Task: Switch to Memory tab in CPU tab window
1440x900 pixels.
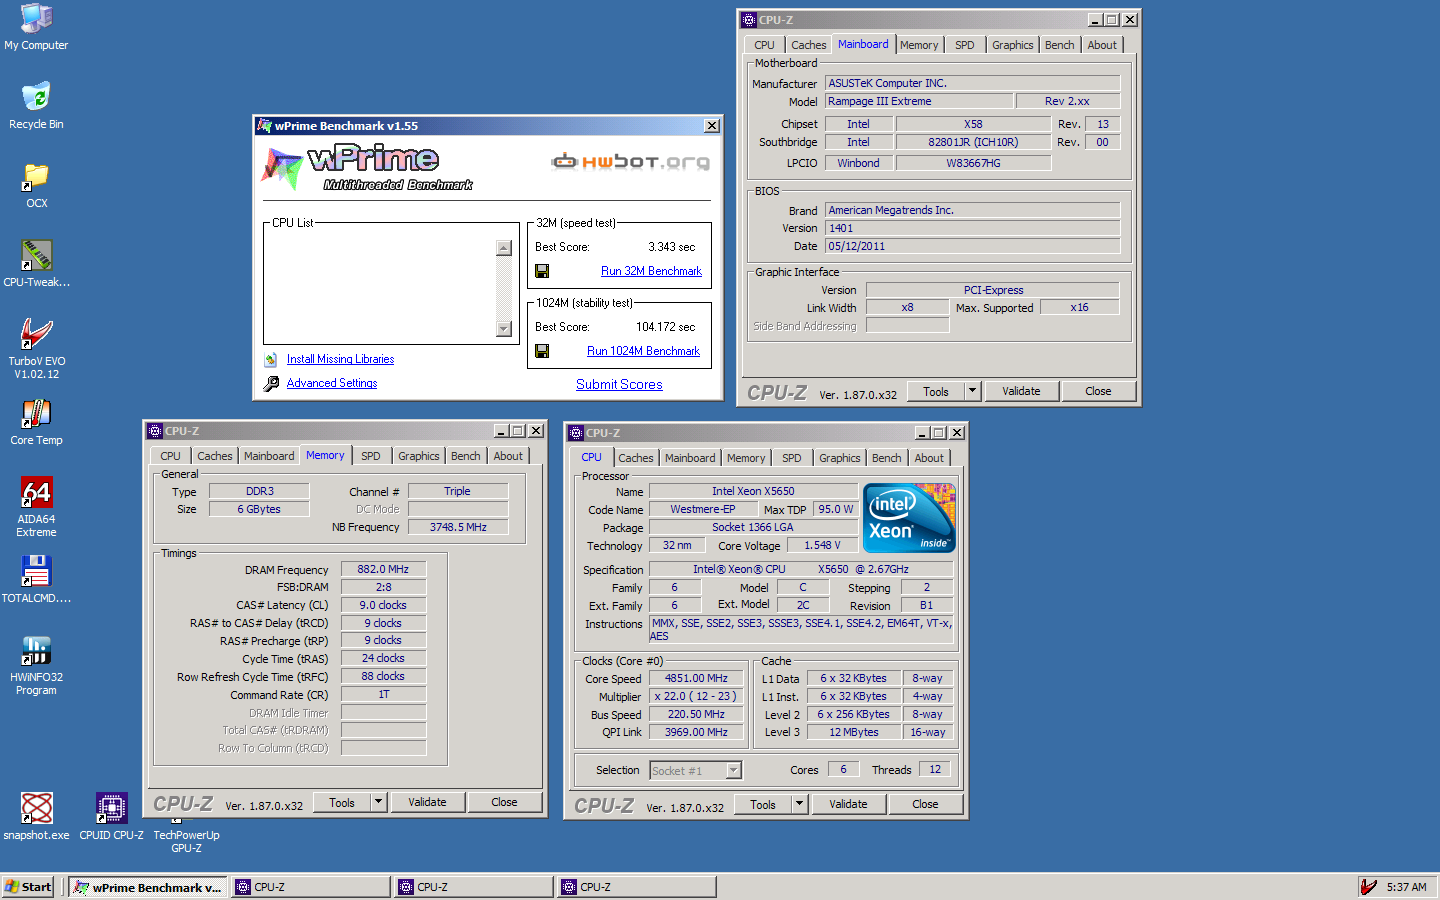Action: pyautogui.click(x=746, y=458)
